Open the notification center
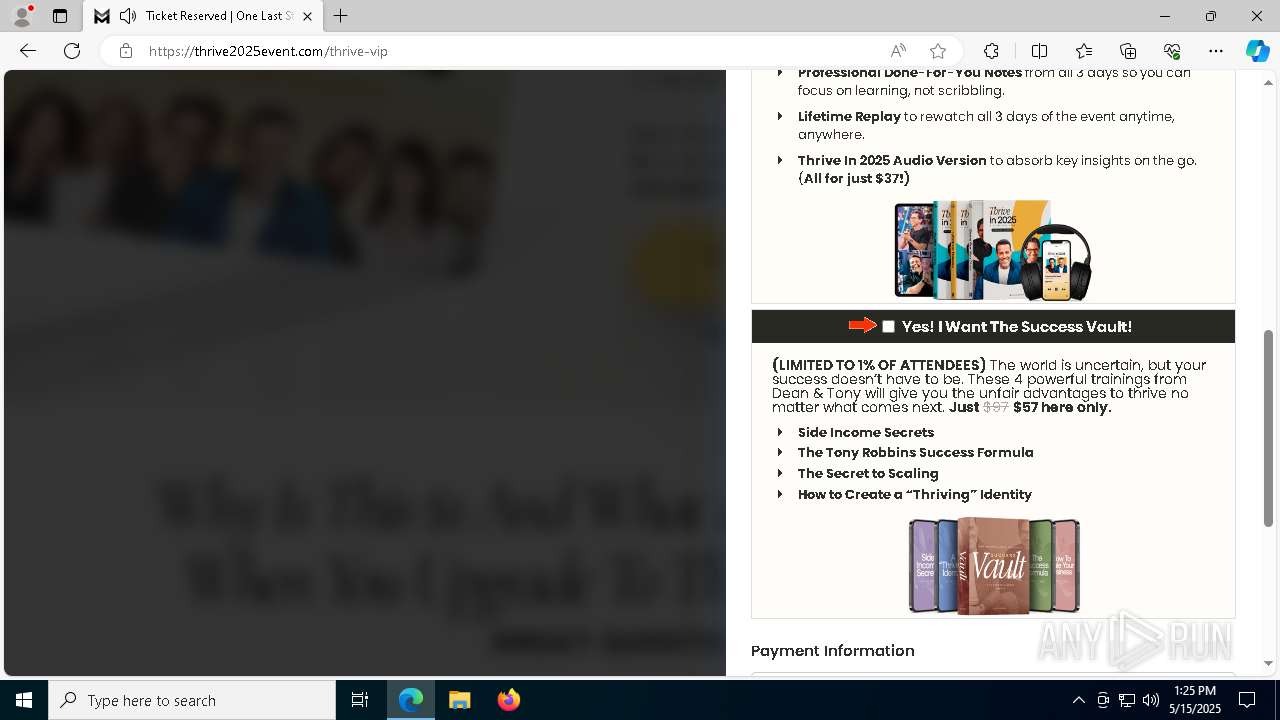1280x720 pixels. click(x=1247, y=700)
